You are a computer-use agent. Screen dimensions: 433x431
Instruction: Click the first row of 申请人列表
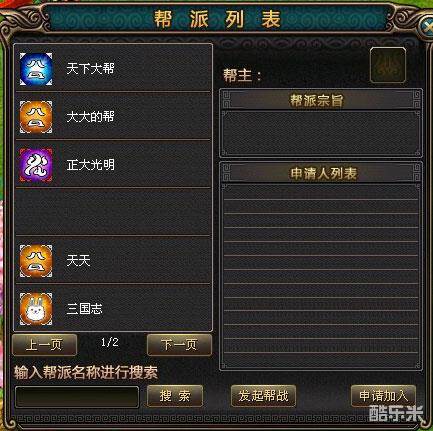click(321, 193)
